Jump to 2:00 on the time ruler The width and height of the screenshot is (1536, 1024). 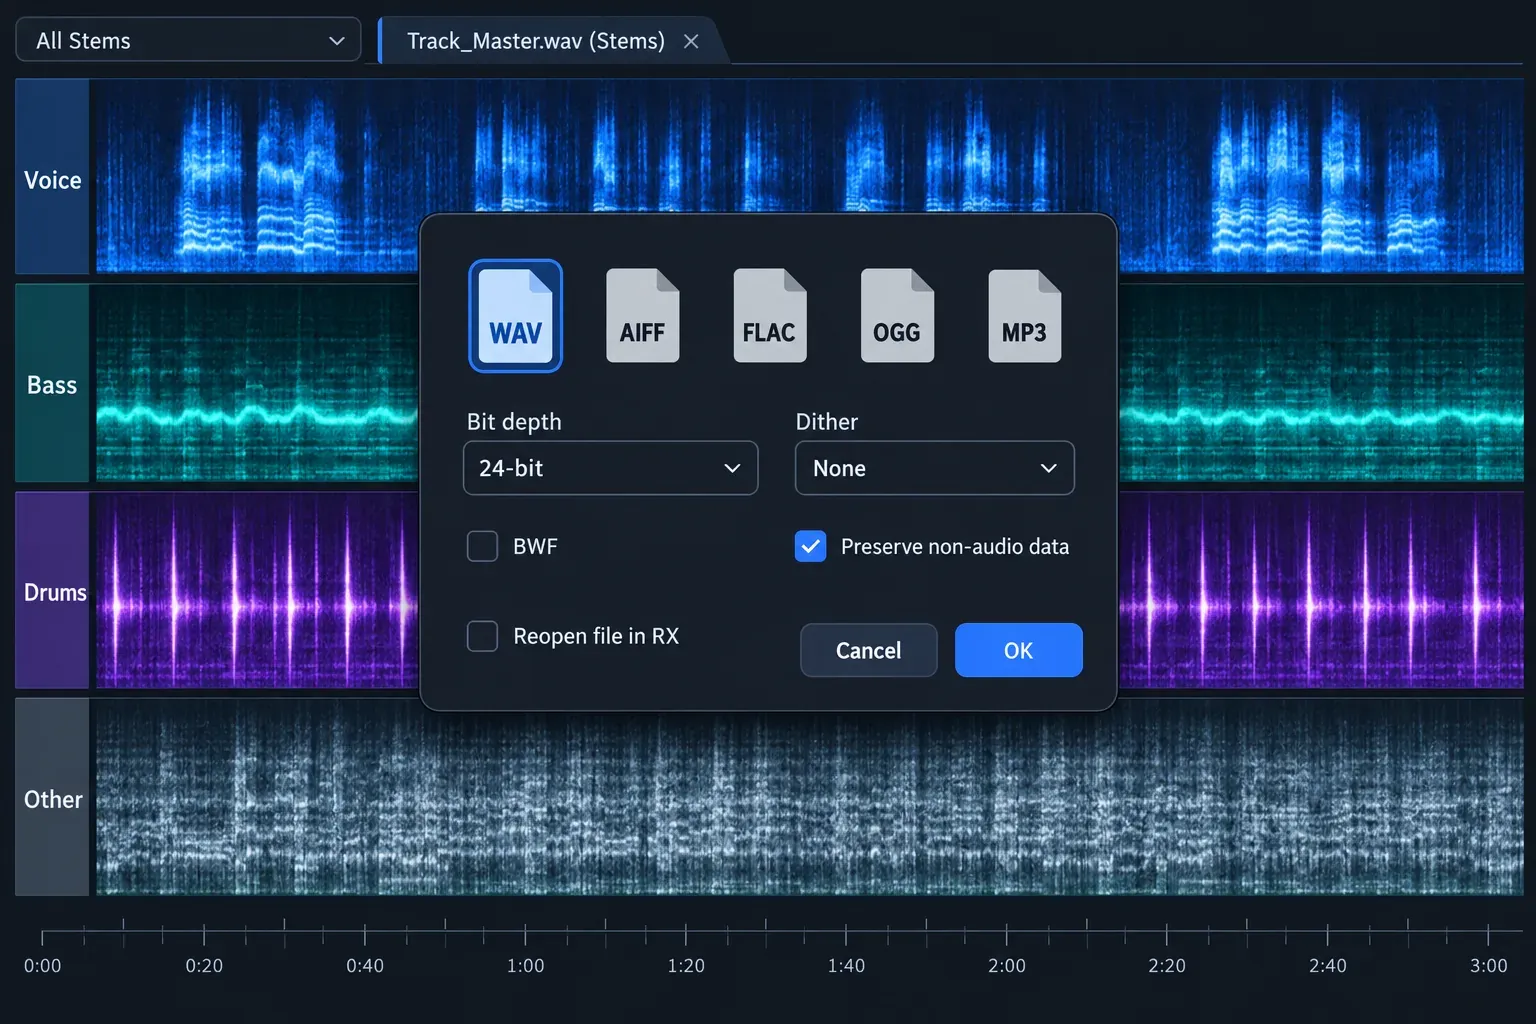click(1007, 965)
